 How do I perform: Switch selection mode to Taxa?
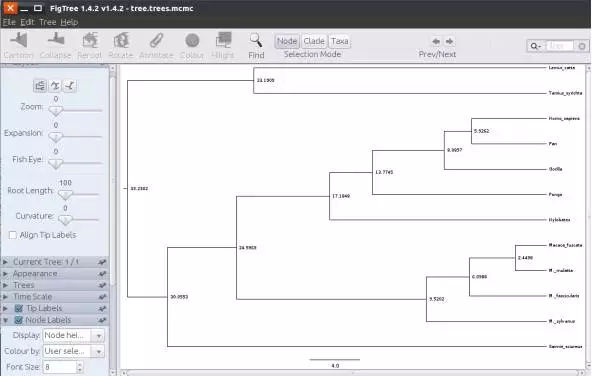pyautogui.click(x=339, y=41)
